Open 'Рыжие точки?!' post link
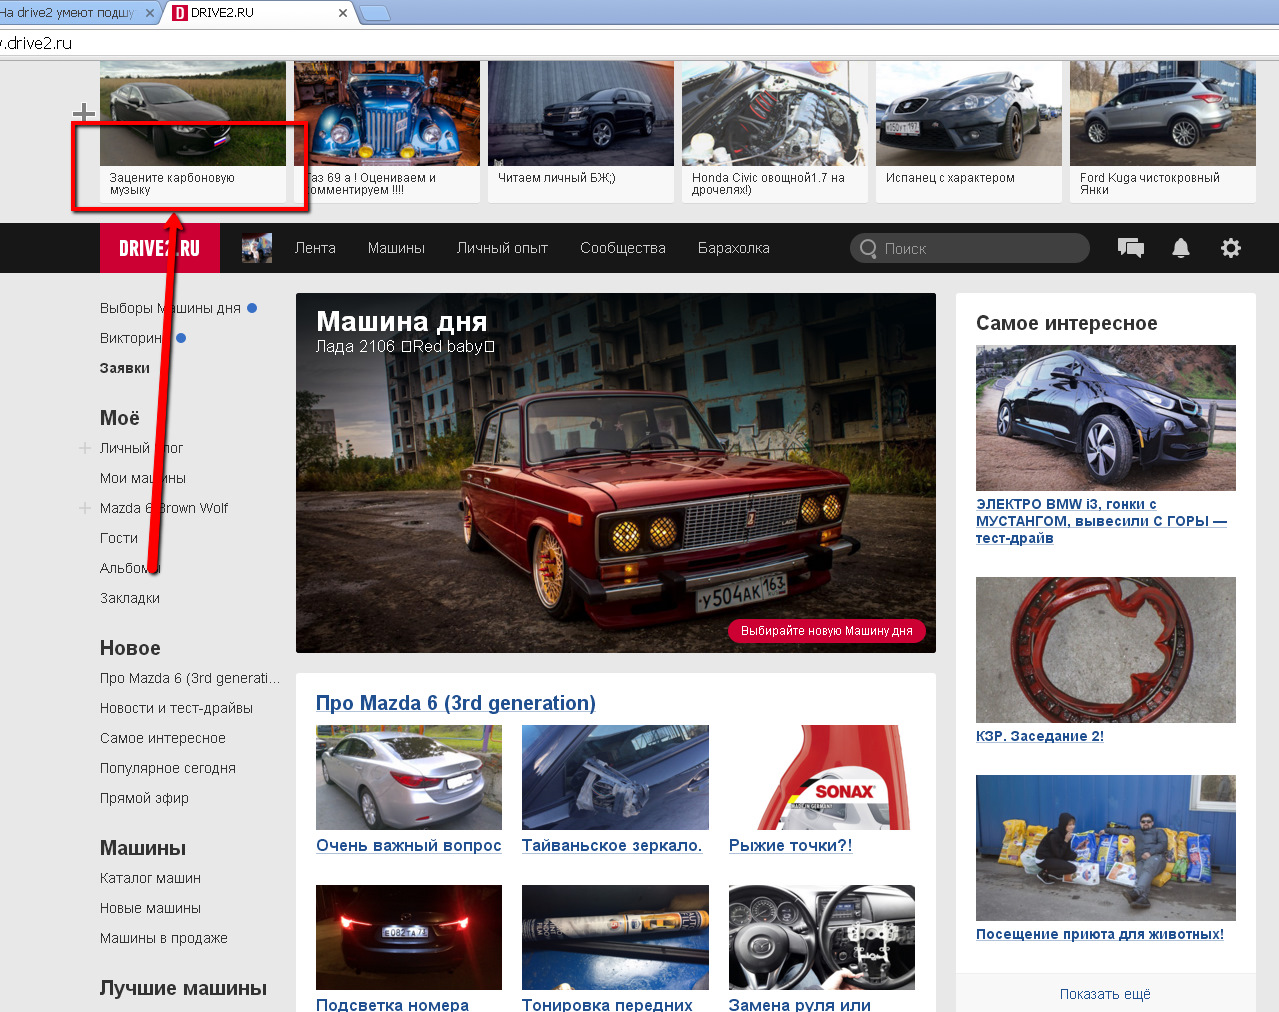 coord(791,845)
